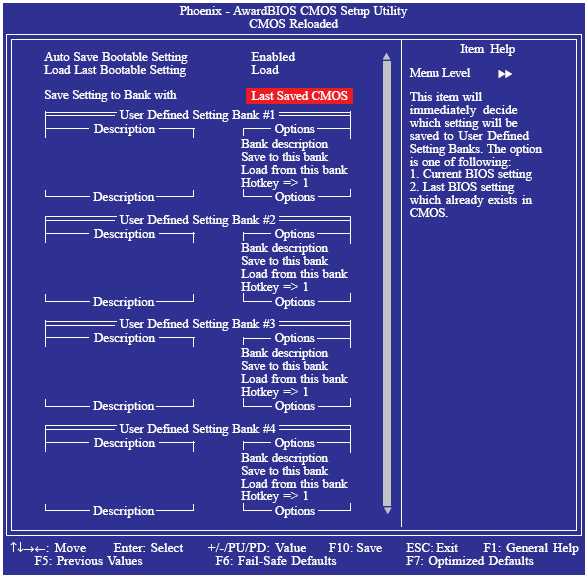
Task: Click ESC: Exit in footer
Action: pyautogui.click(x=432, y=548)
